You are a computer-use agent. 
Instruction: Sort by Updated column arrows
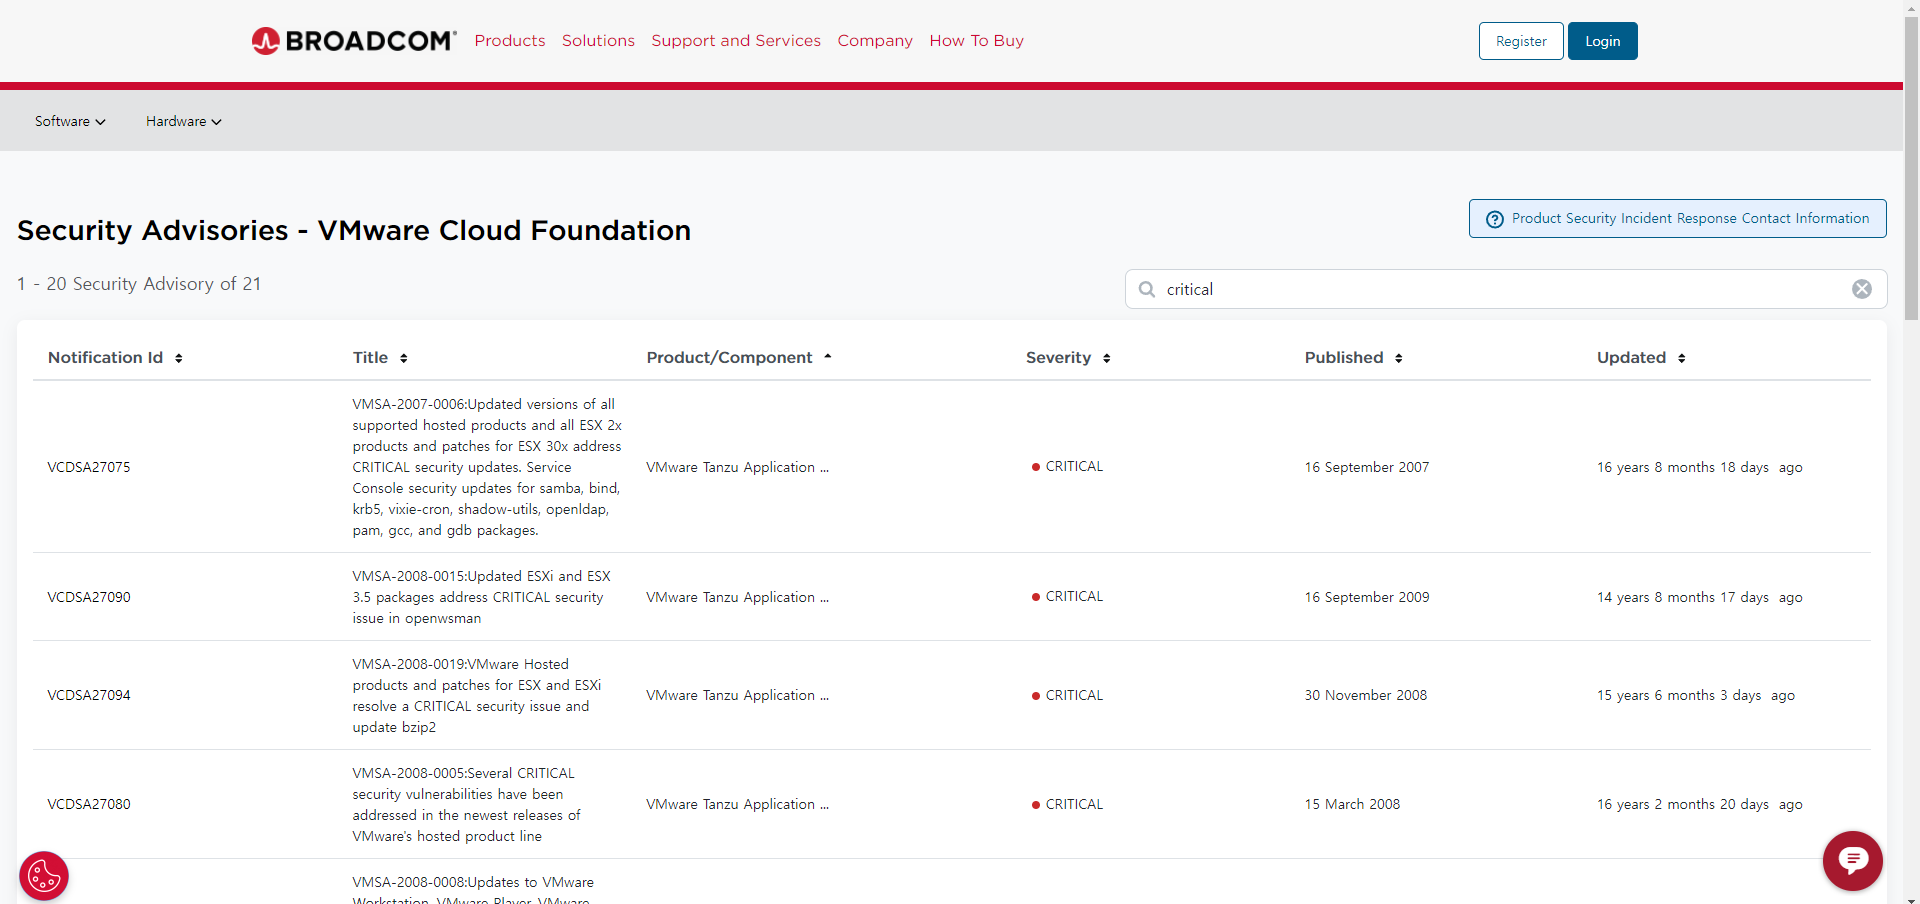[1681, 358]
